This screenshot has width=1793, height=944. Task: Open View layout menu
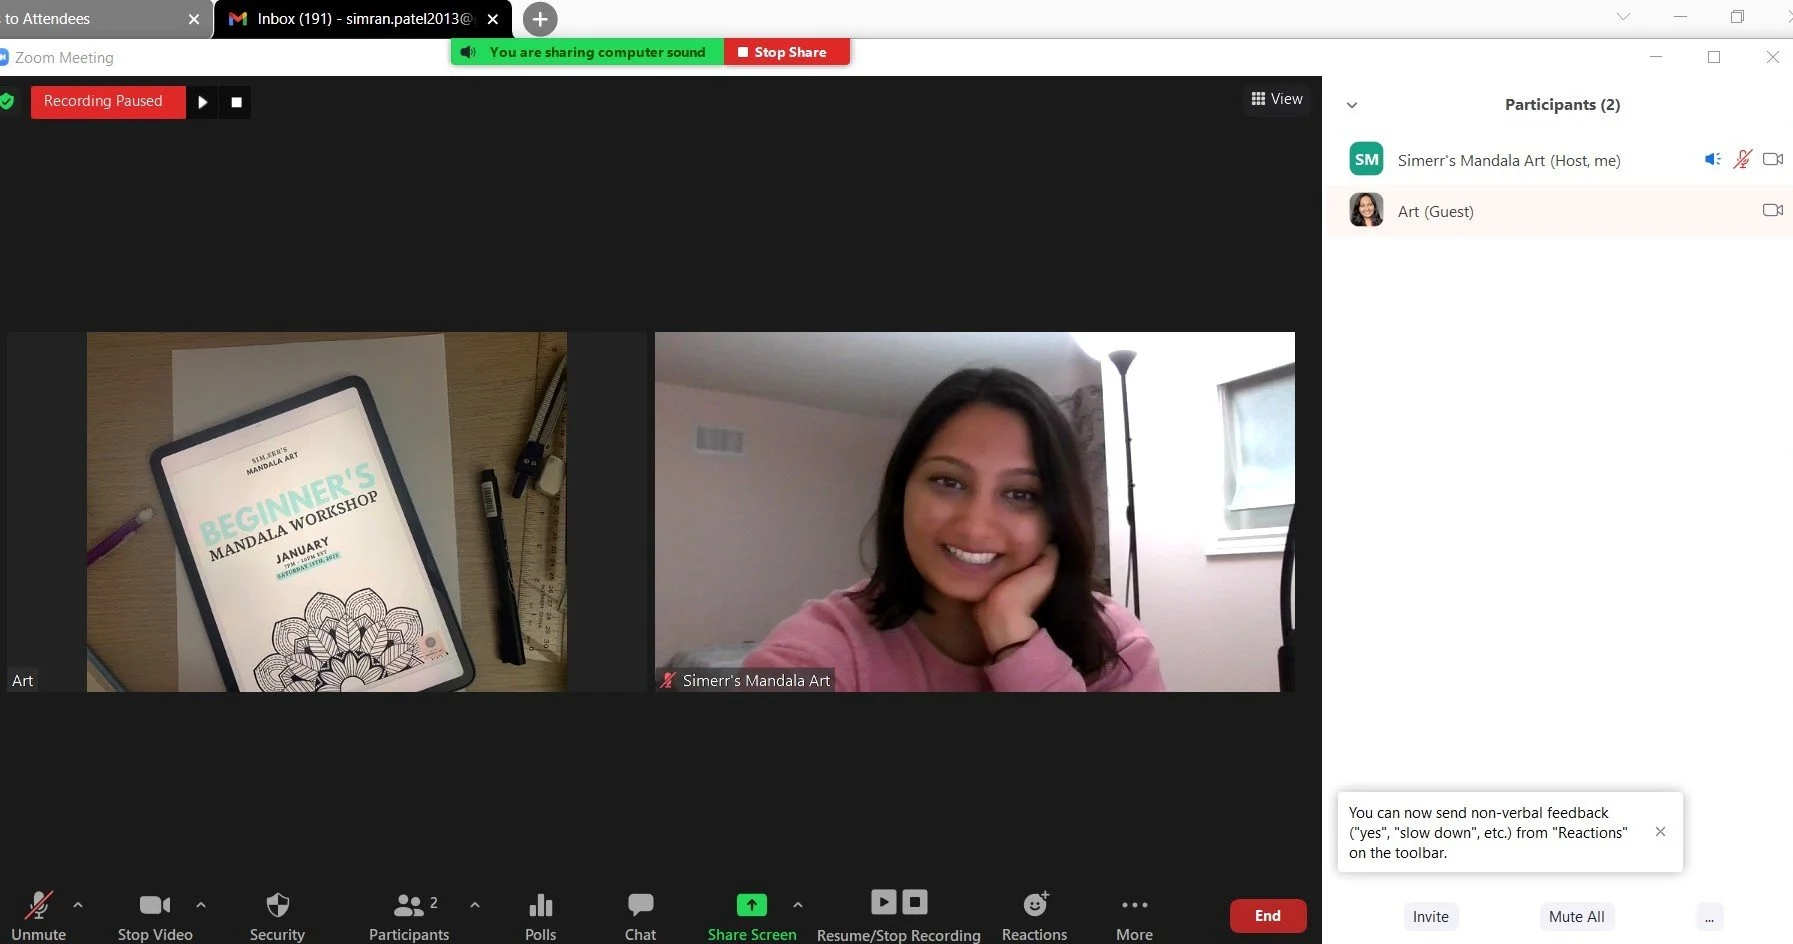(x=1277, y=99)
